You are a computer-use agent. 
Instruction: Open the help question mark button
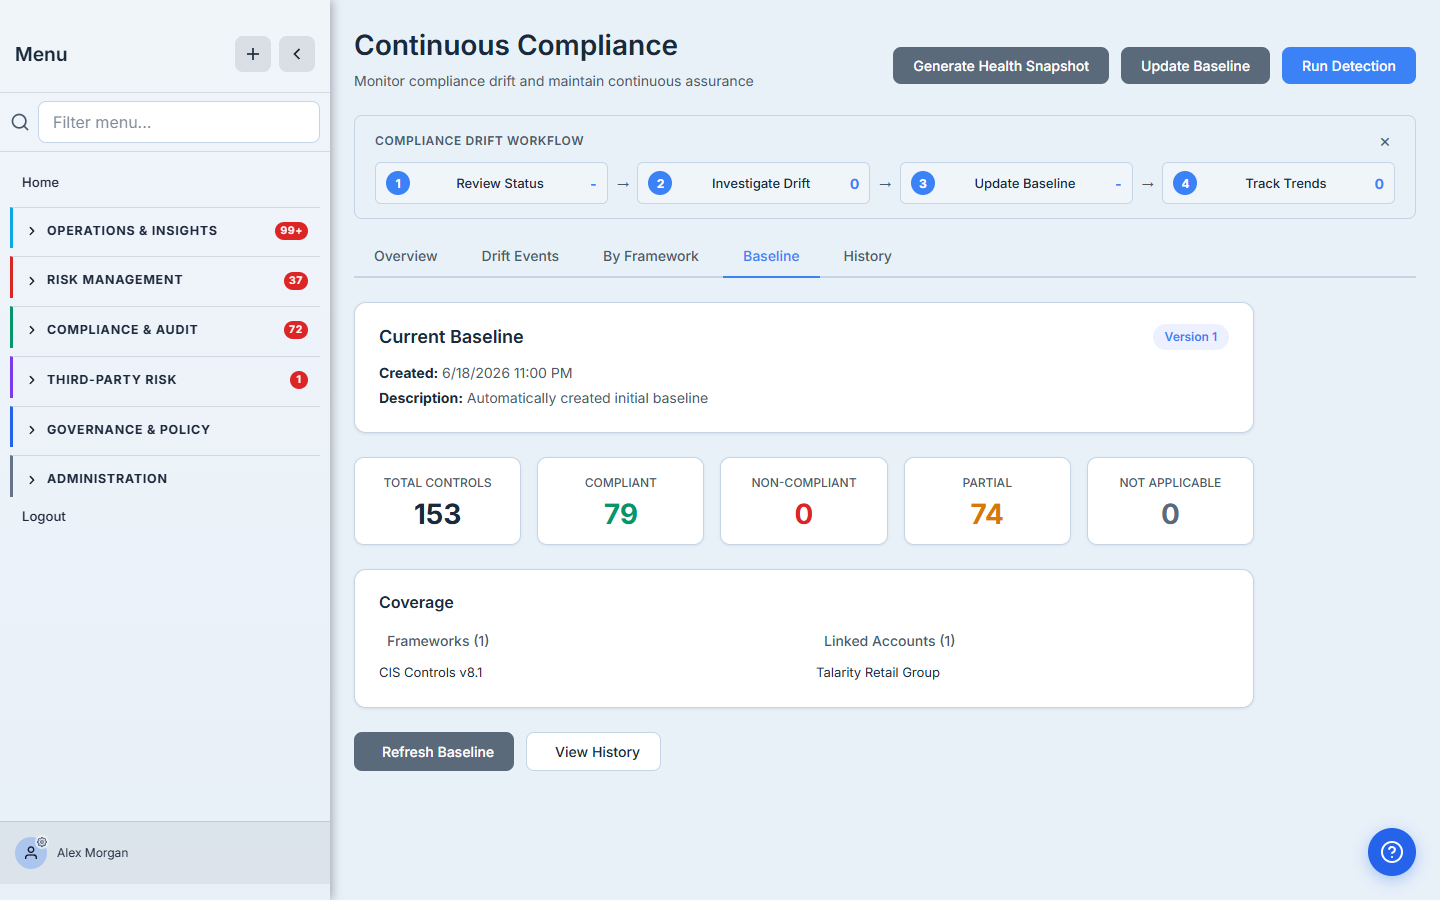1392,852
